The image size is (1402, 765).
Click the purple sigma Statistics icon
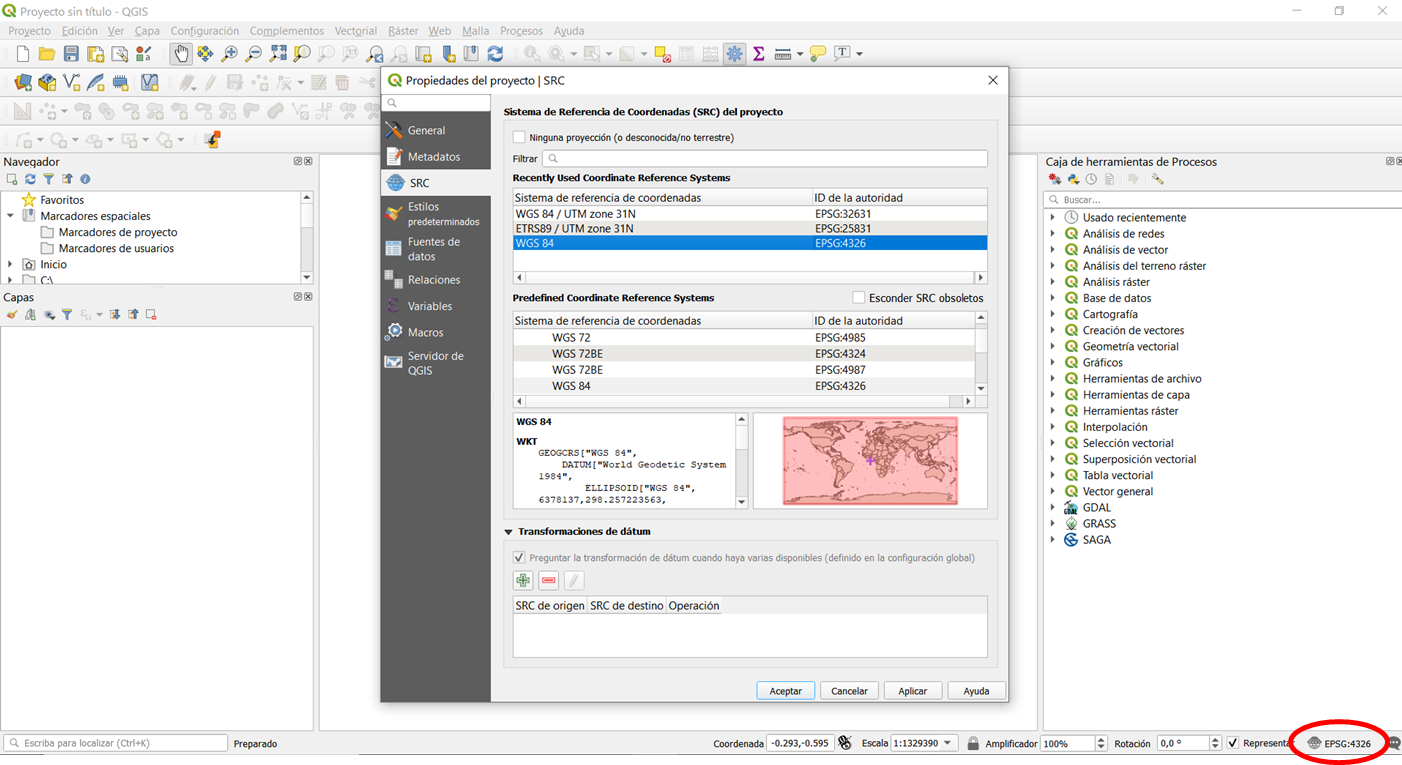759,54
